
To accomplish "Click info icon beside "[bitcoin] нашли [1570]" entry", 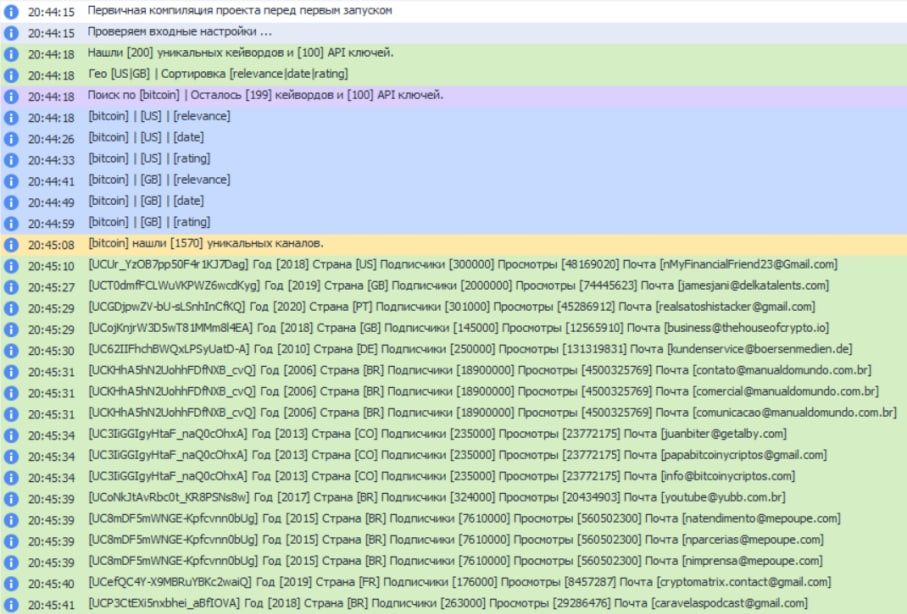I will pos(11,244).
